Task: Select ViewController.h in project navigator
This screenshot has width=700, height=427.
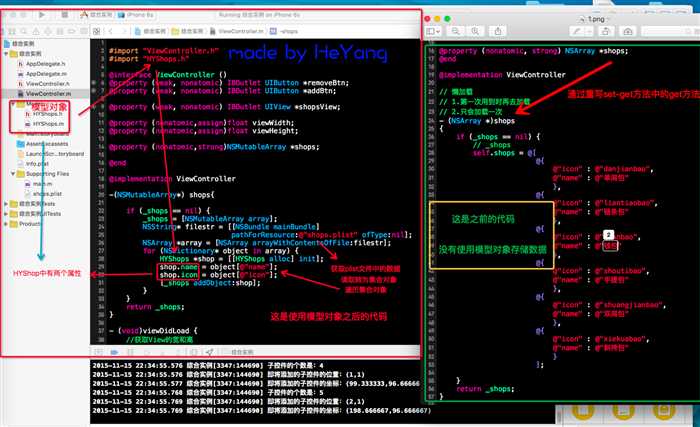Action: [x=43, y=84]
